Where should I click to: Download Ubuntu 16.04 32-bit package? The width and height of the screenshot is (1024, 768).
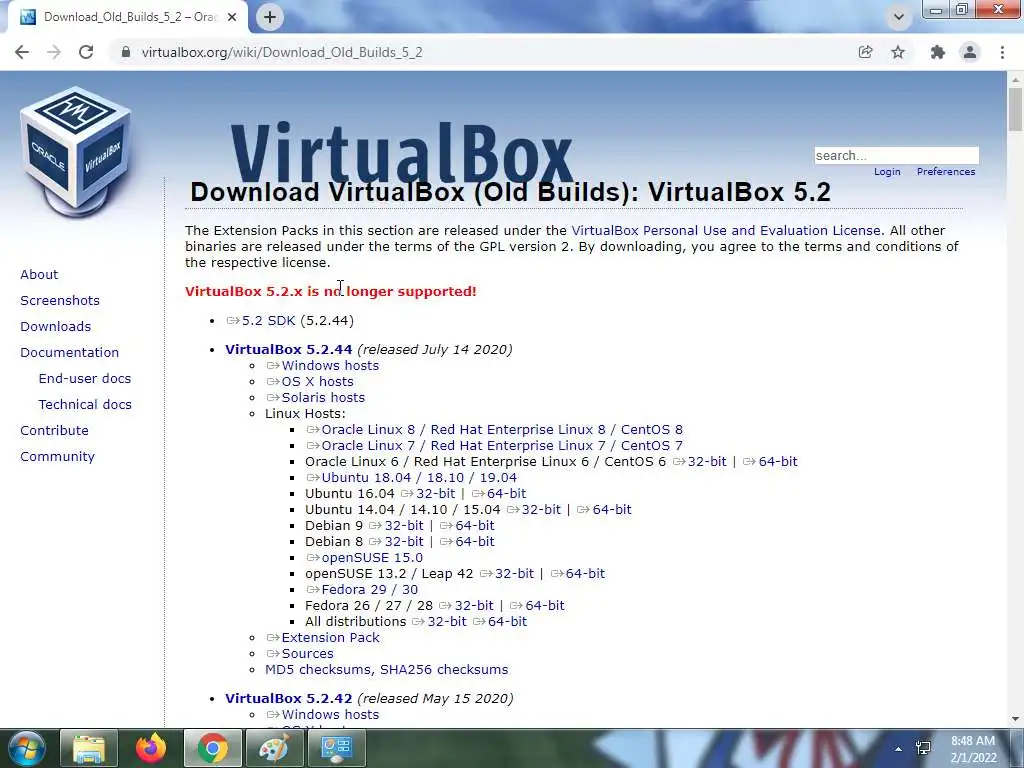tap(428, 494)
